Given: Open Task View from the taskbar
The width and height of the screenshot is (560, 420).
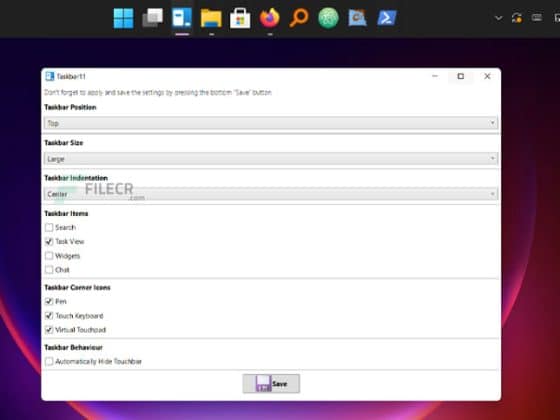Looking at the screenshot, I should point(152,18).
